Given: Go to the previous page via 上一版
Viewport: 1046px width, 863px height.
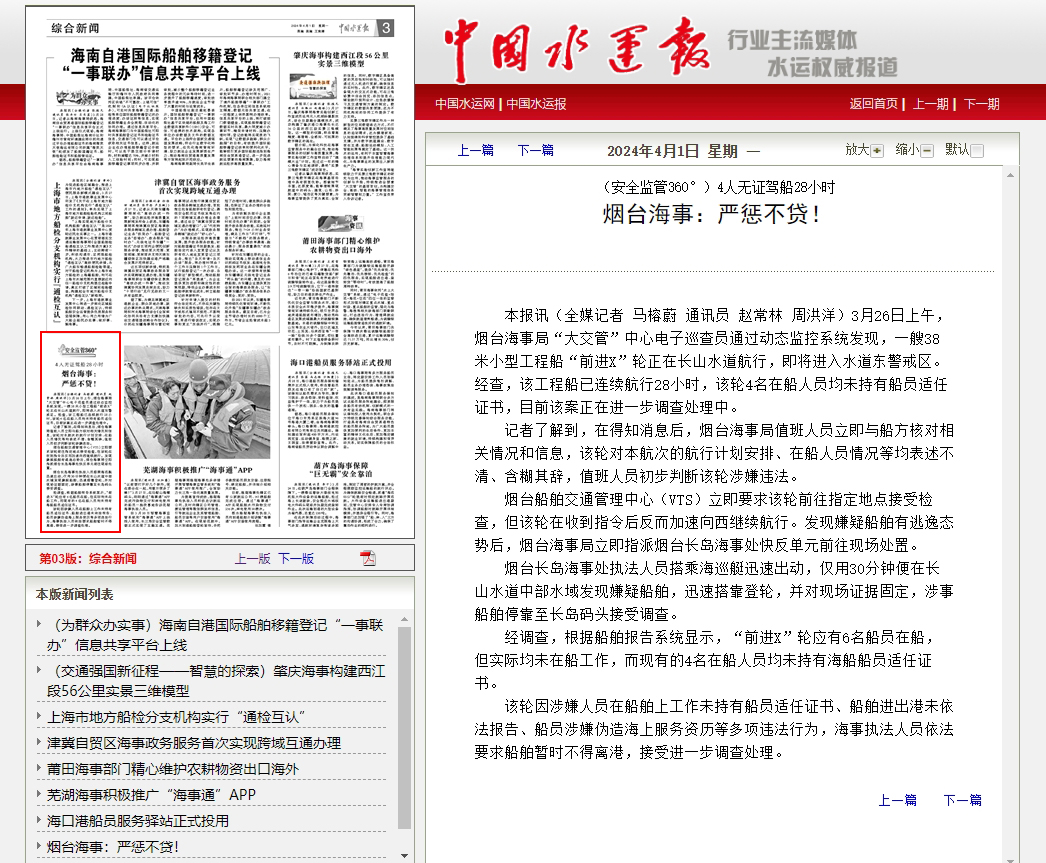Looking at the screenshot, I should click(x=252, y=559).
